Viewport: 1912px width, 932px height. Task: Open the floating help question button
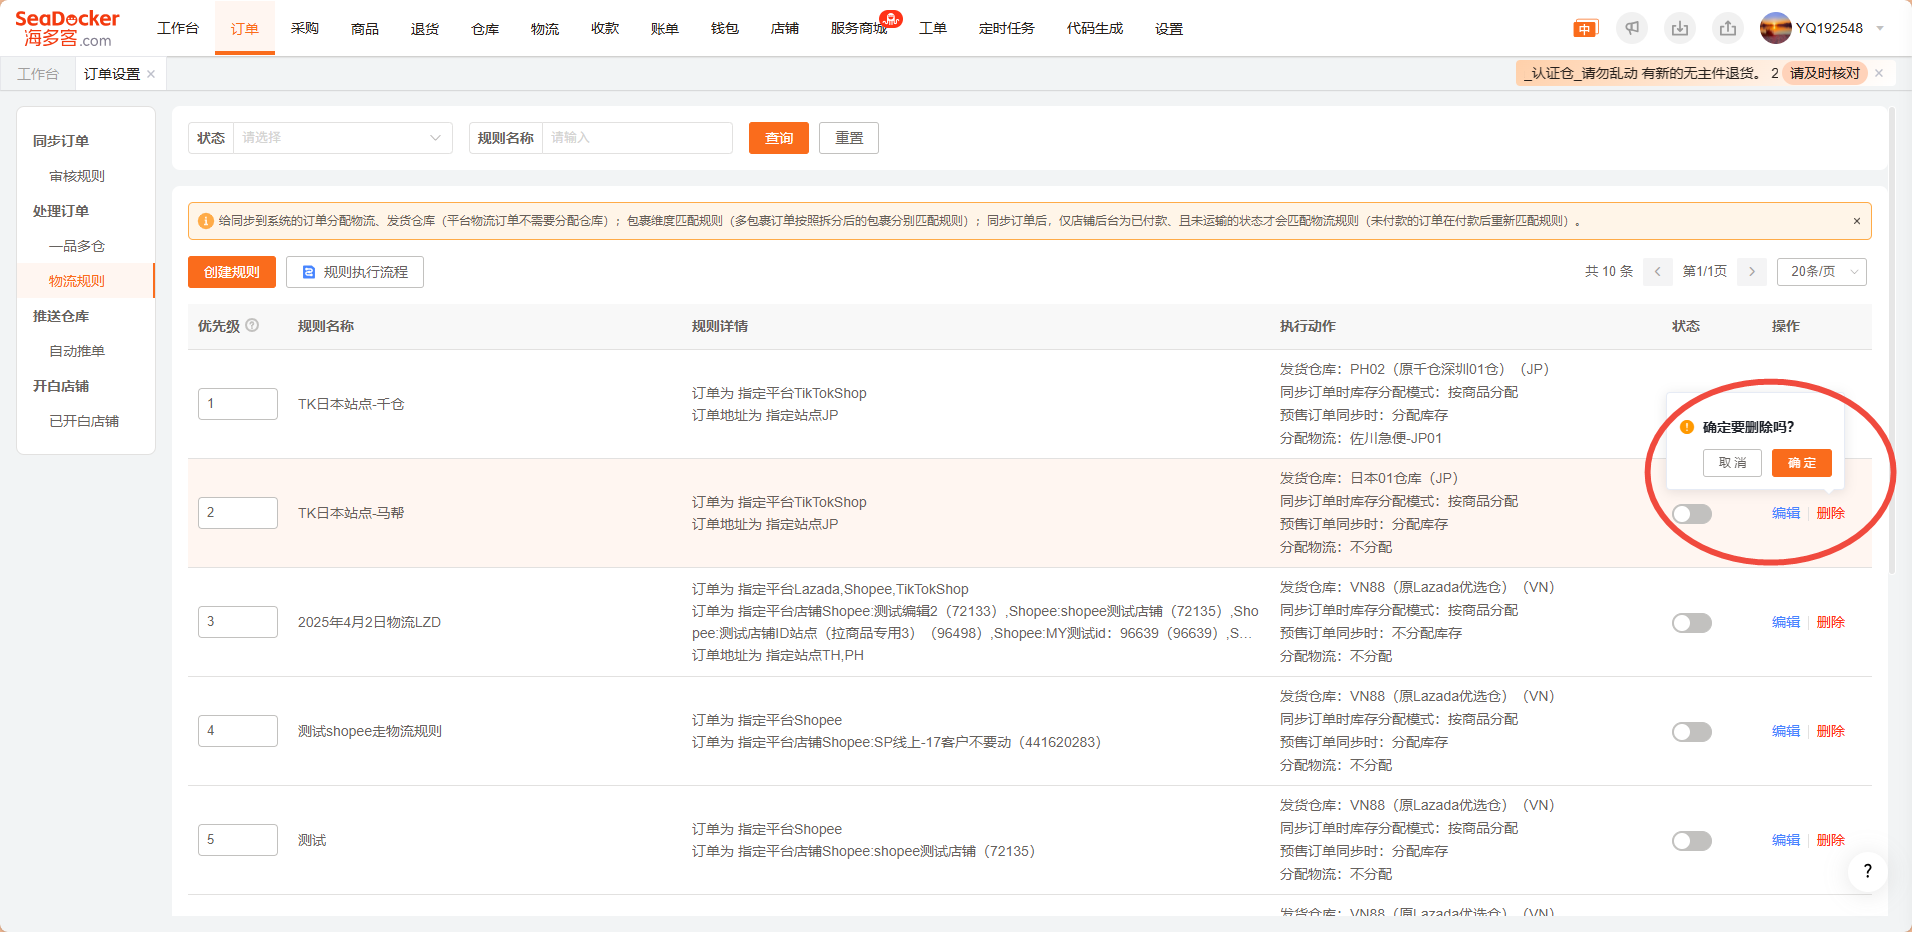pos(1866,871)
